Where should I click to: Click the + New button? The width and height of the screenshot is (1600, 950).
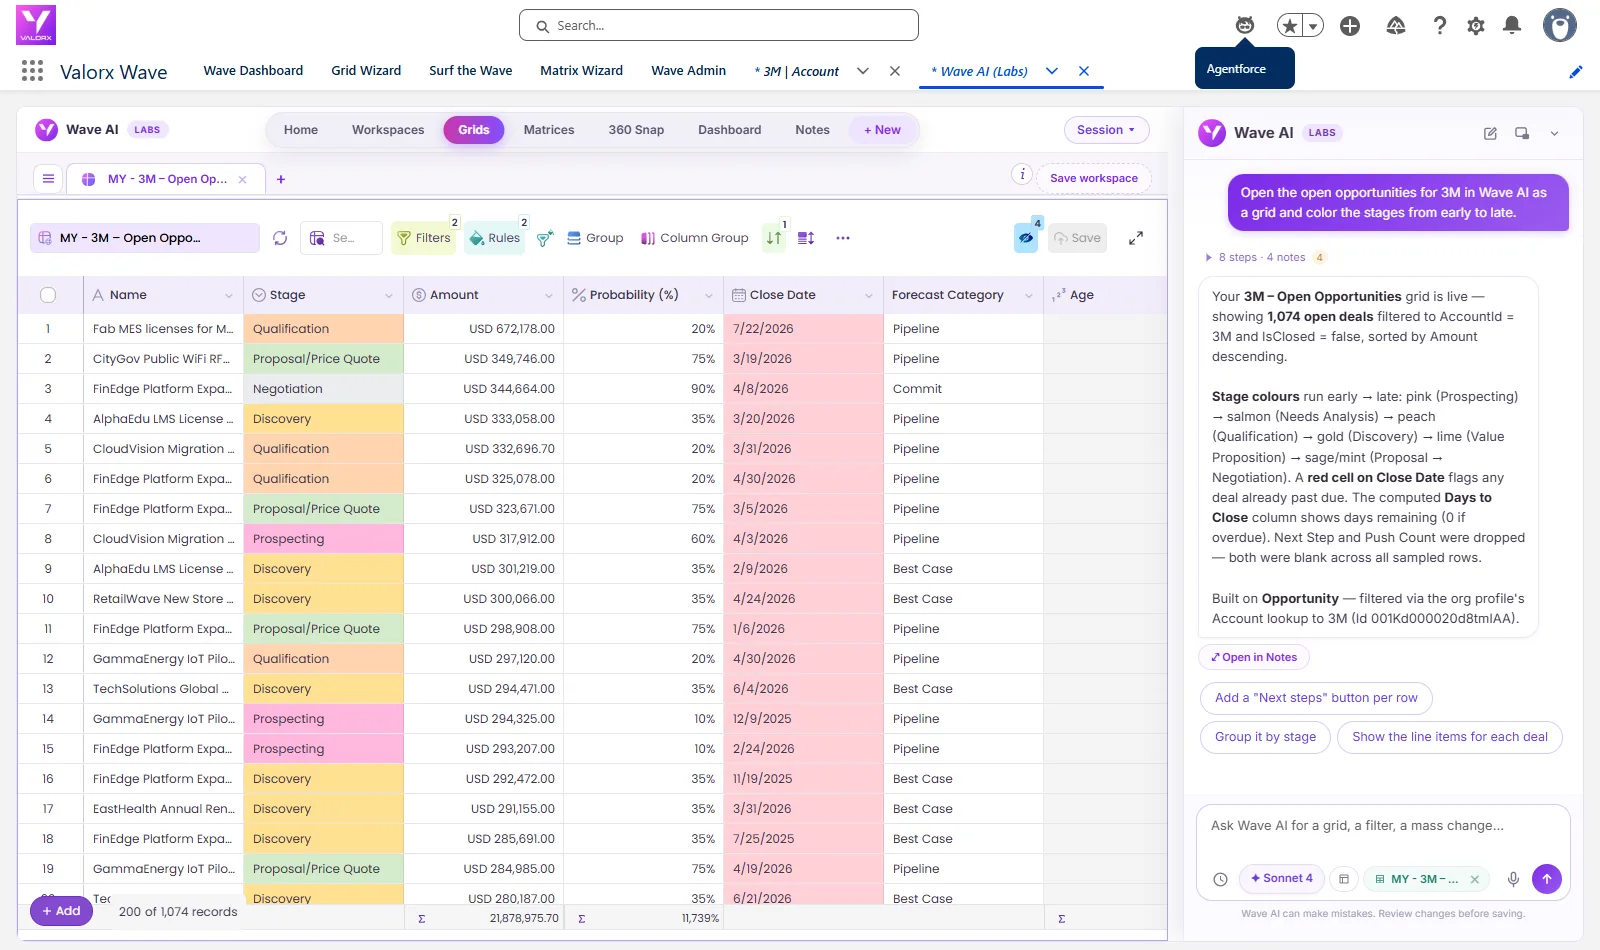pyautogui.click(x=883, y=130)
